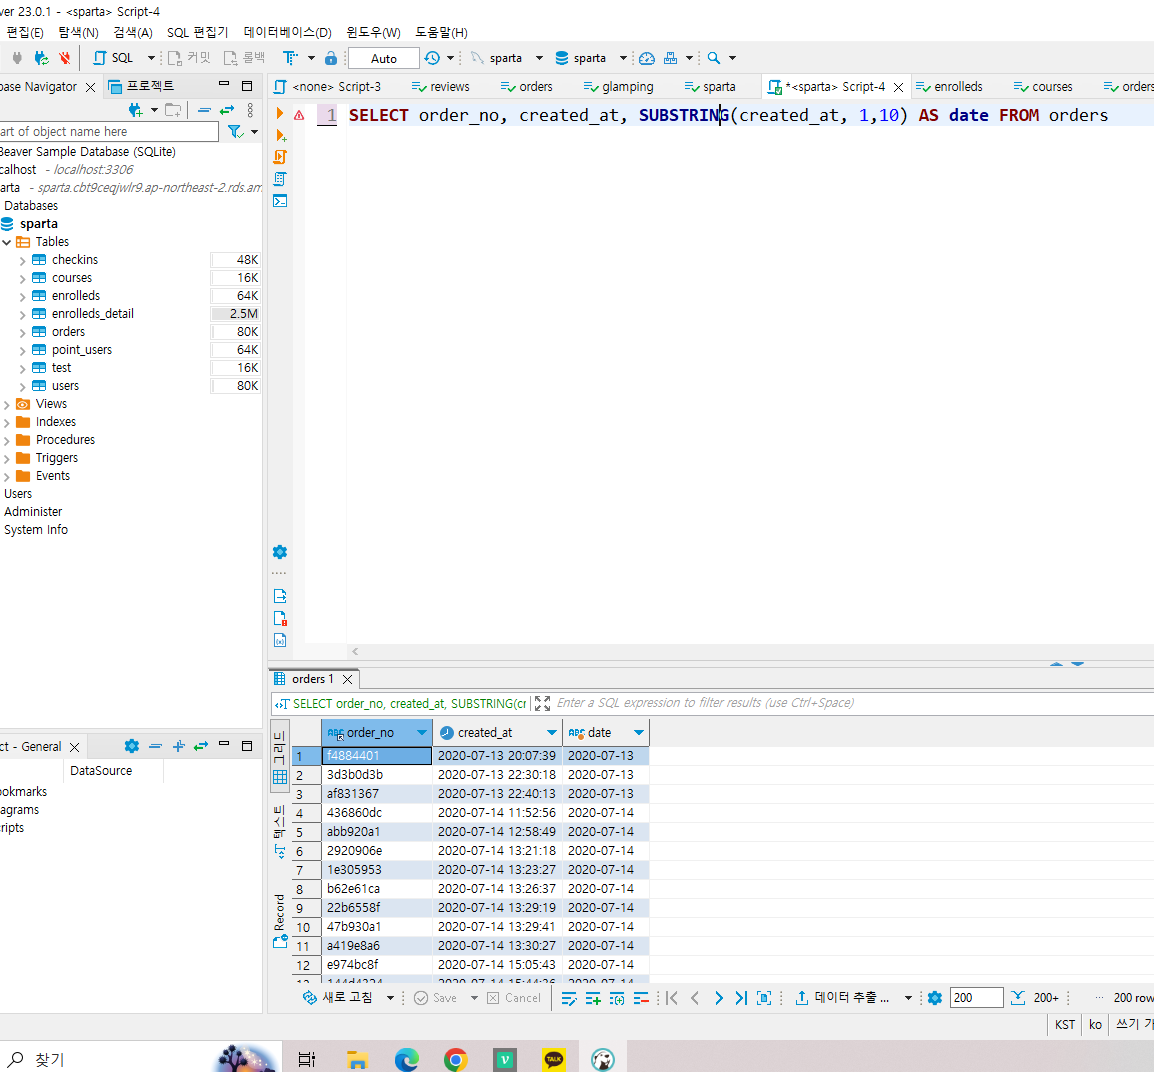Switch to the 프로젝트 tab
1154x1072 pixels.
click(x=142, y=86)
